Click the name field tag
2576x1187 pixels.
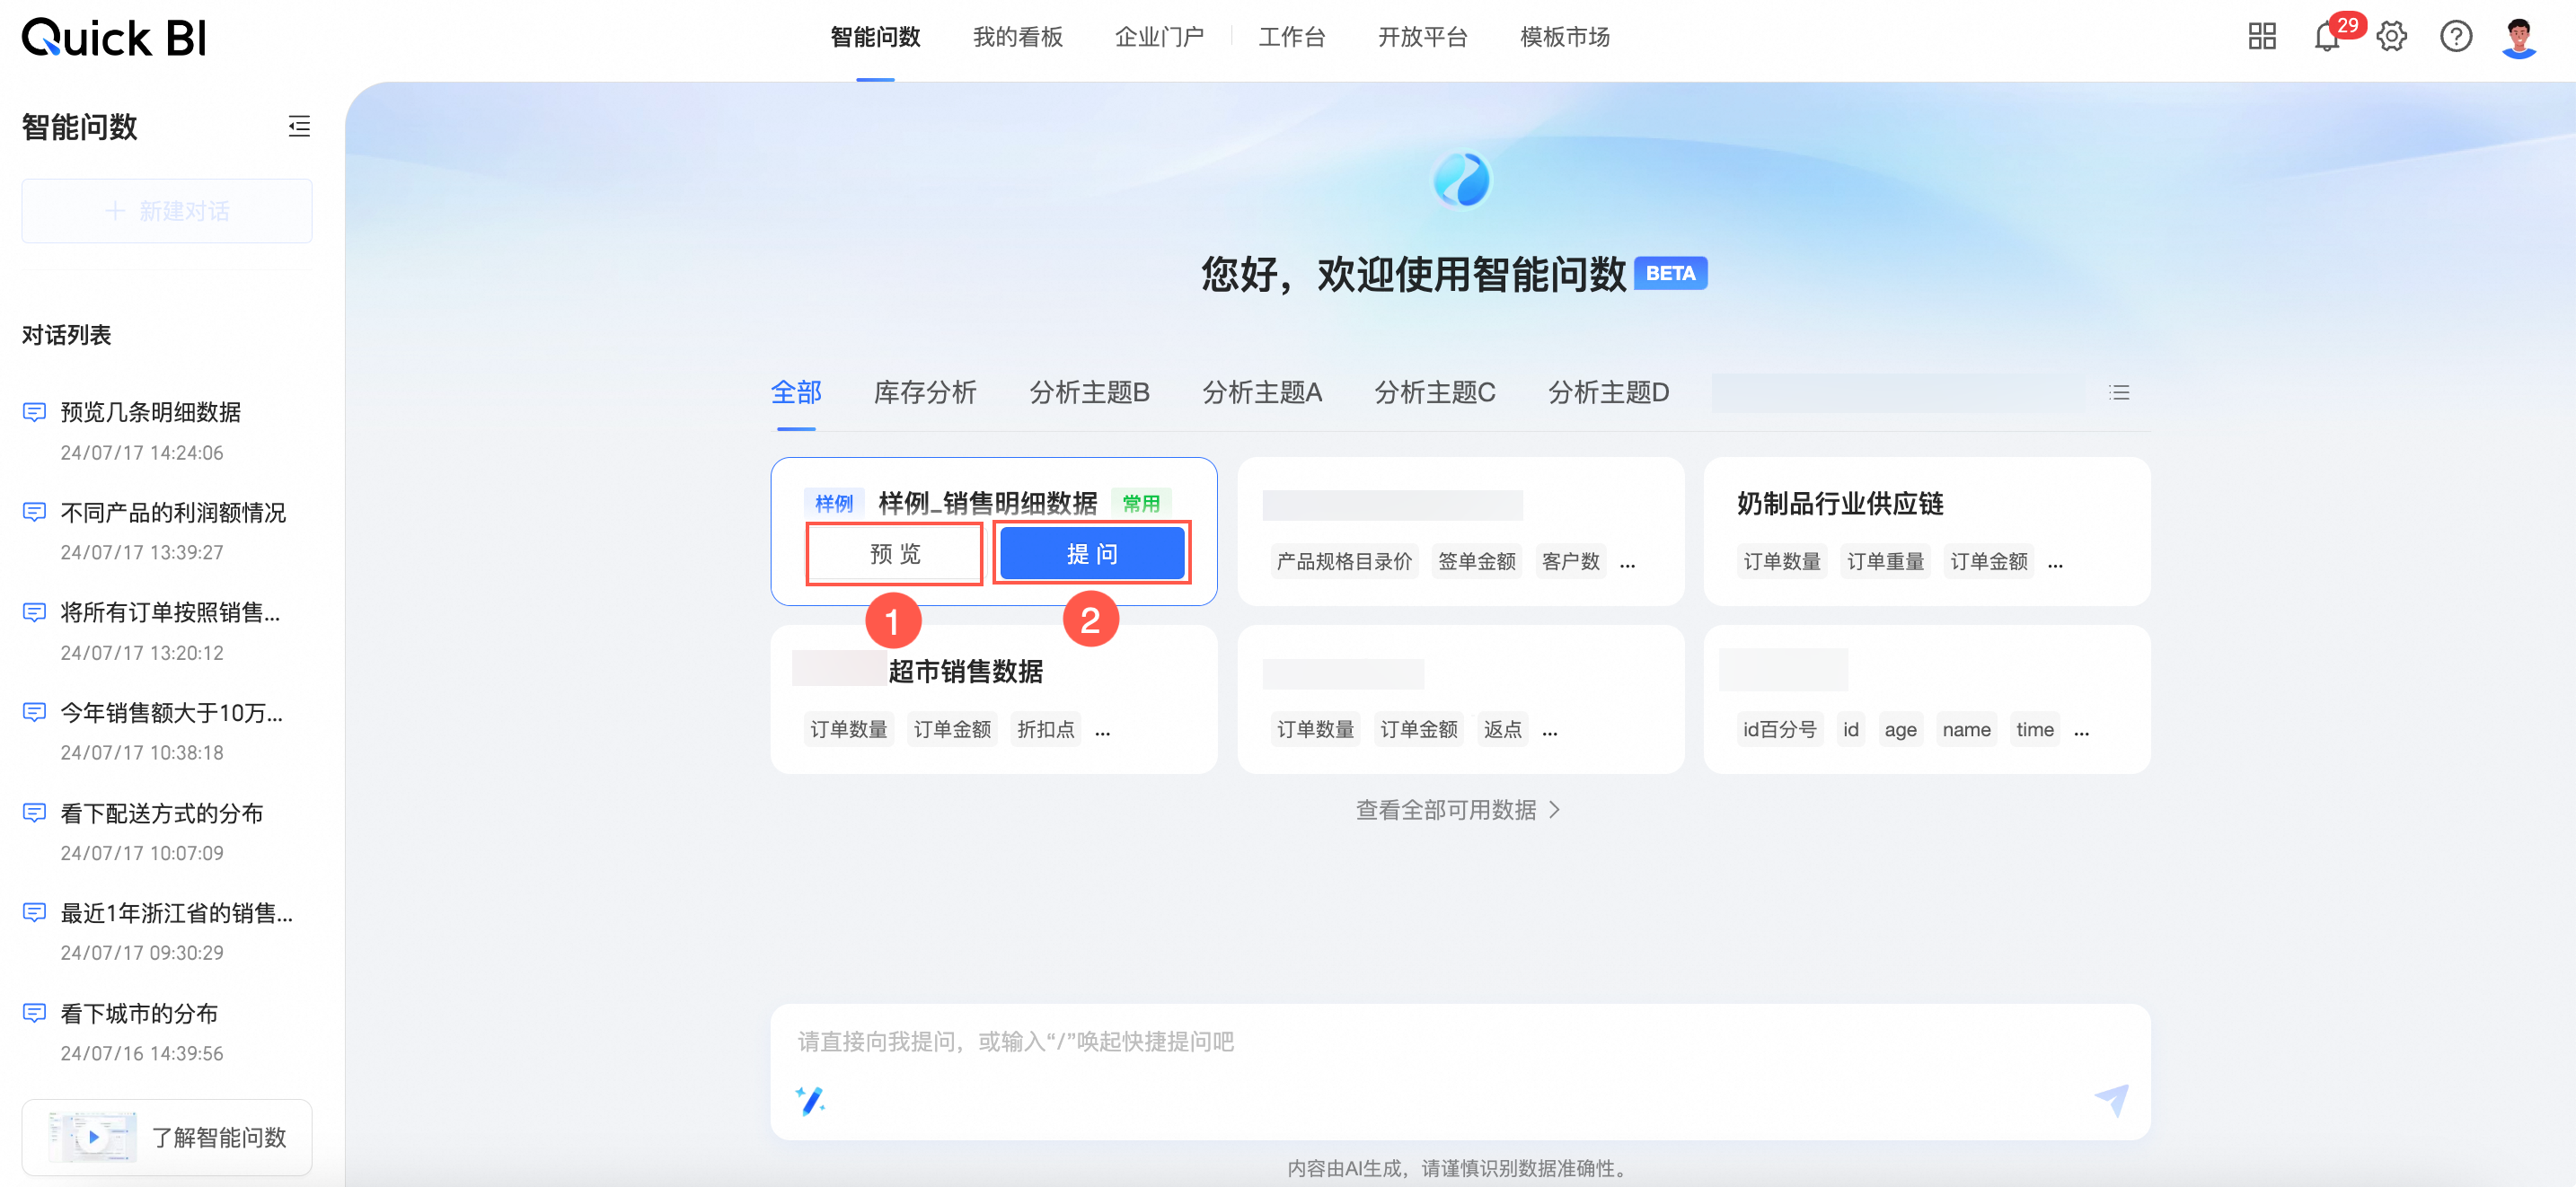coord(1966,729)
